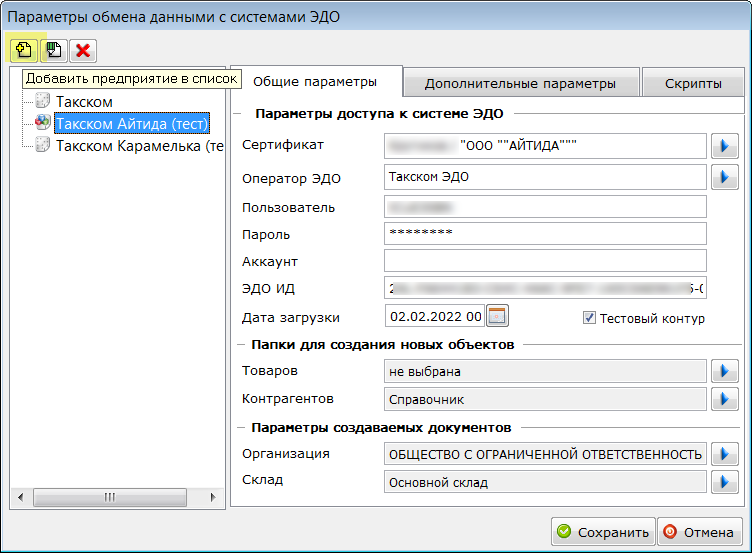Click into the Аккаунт input field
This screenshot has width=752, height=553.
pos(545,261)
